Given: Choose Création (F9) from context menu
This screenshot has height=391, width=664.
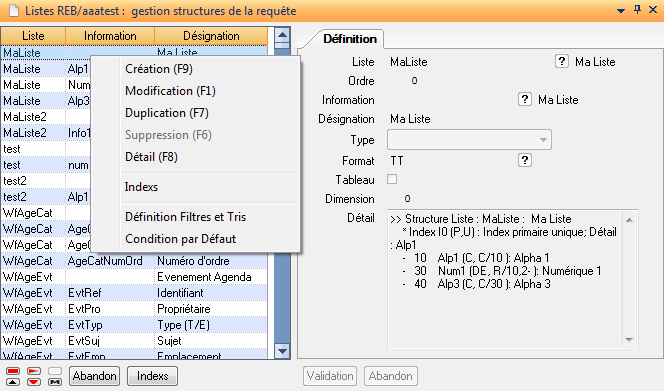Looking at the screenshot, I should pos(159,69).
